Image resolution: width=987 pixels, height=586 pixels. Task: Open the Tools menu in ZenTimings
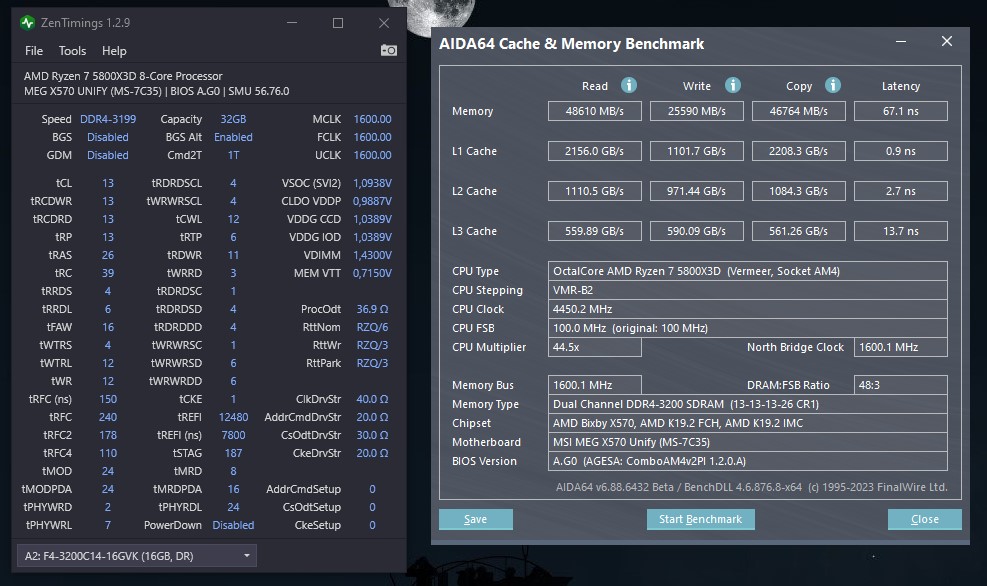(72, 51)
